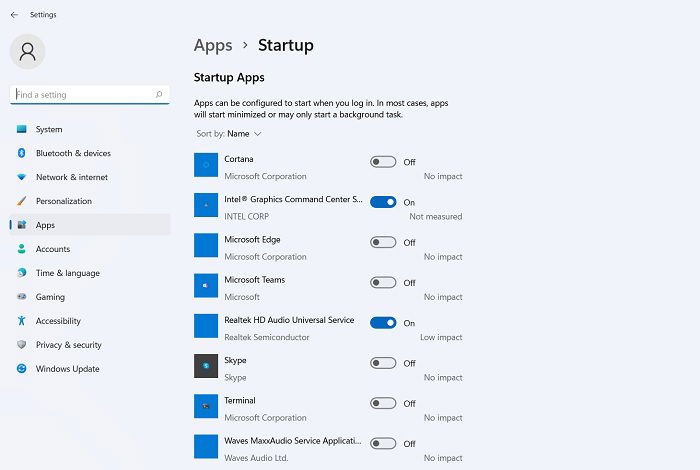
Task: Select Accessibility in sidebar
Action: click(x=90, y=320)
